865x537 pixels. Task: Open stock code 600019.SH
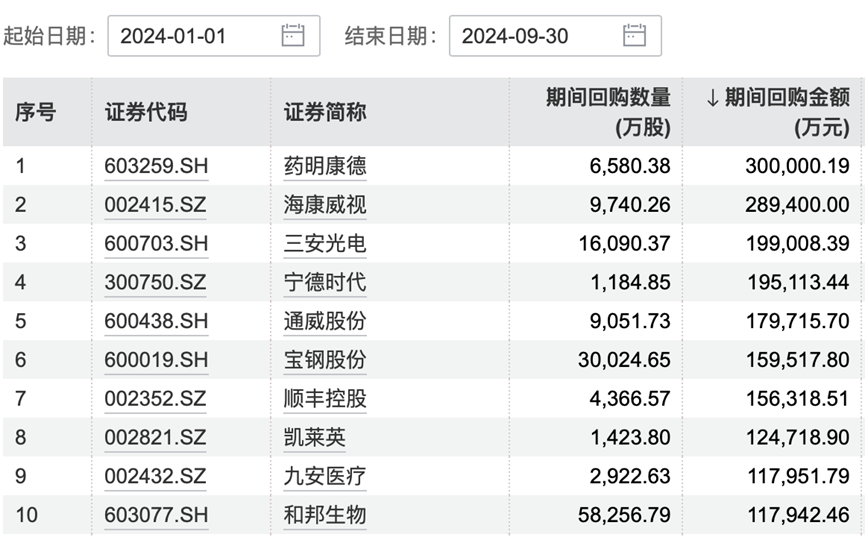(156, 360)
